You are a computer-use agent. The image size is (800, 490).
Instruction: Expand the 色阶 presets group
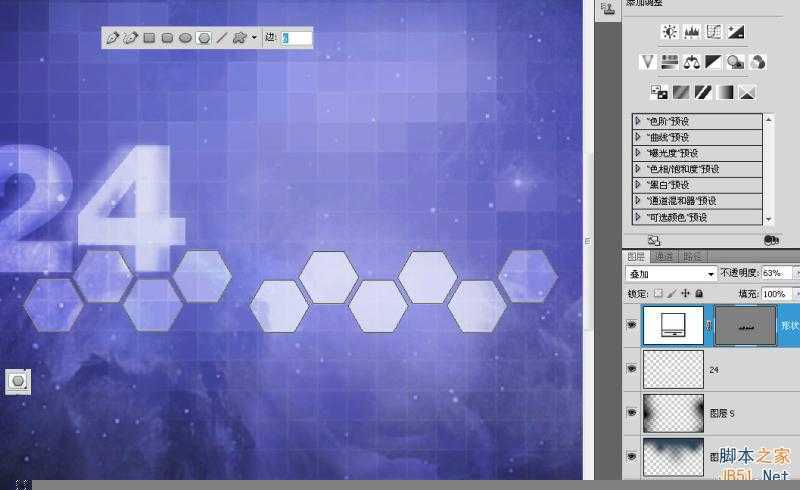(638, 121)
